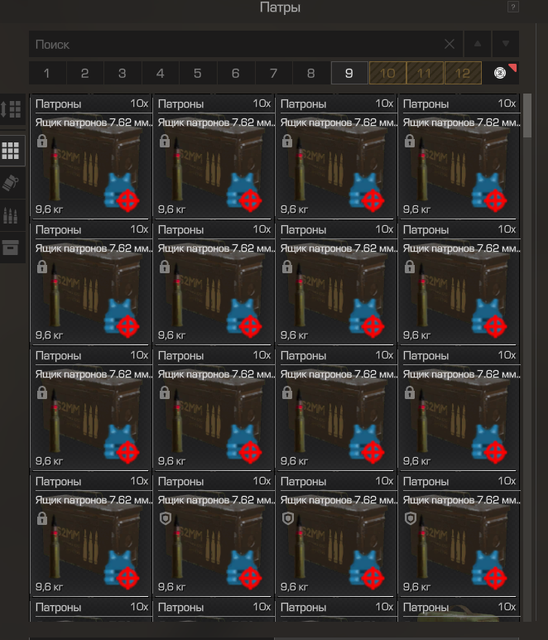This screenshot has height=640, width=548.
Task: Switch to stash tab 8
Action: (x=311, y=73)
